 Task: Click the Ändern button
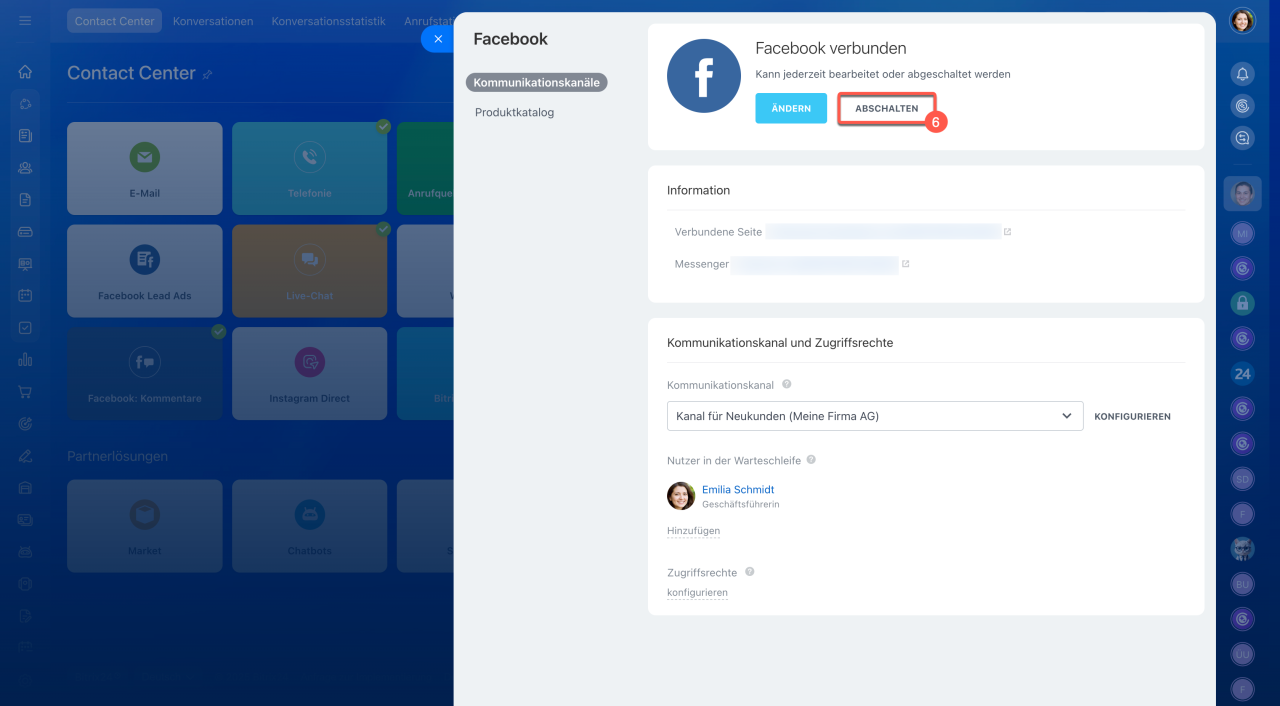791,108
